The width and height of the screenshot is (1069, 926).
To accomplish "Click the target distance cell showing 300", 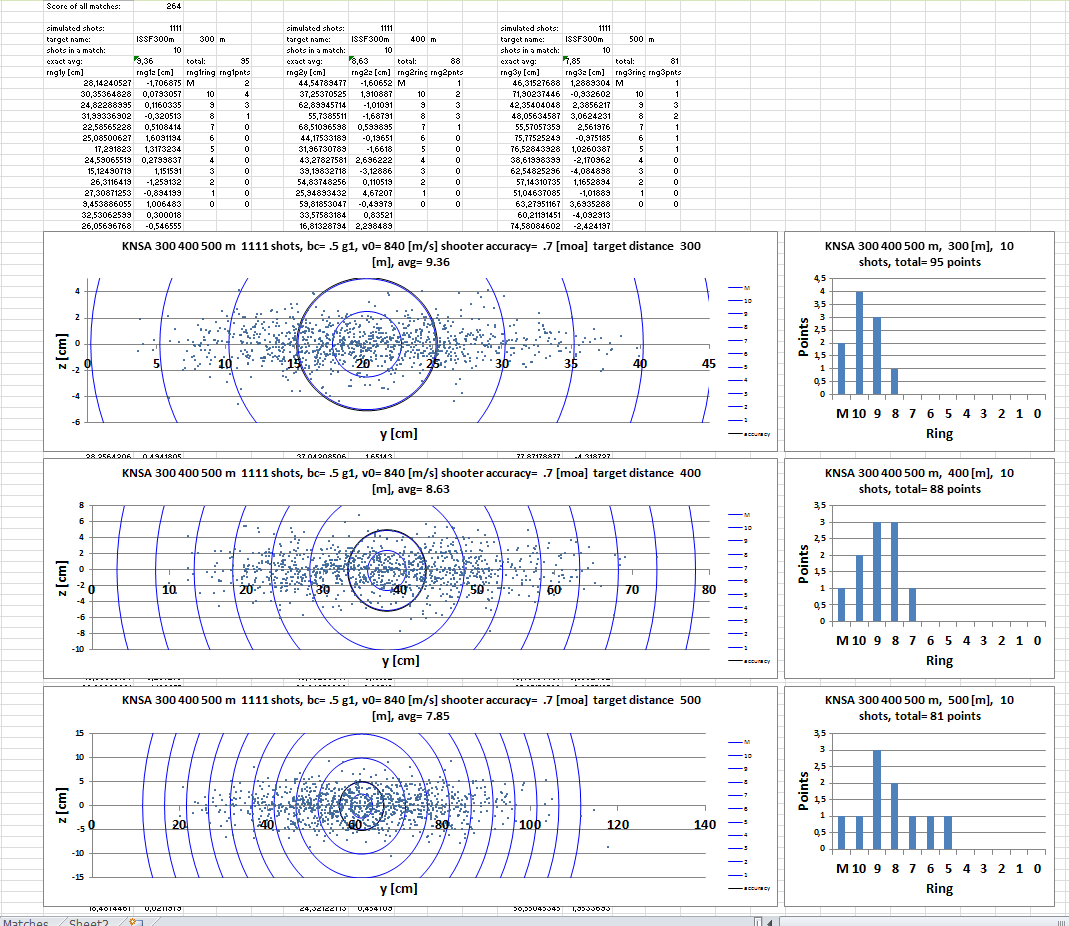I will [x=200, y=40].
